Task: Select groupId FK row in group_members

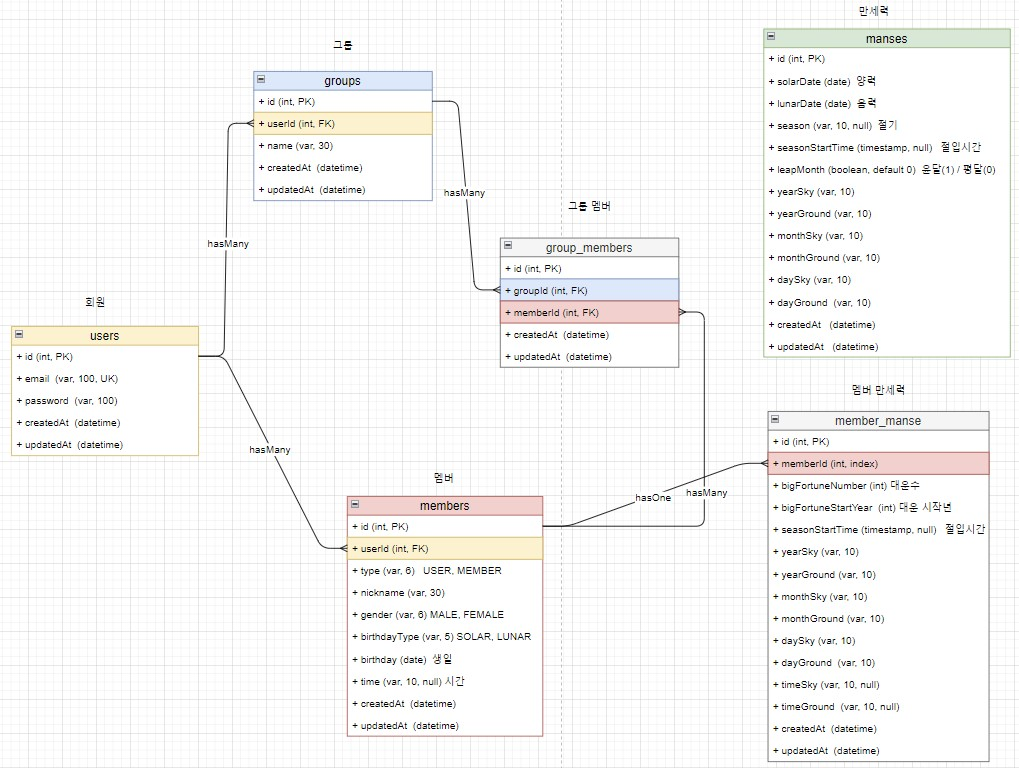Action: pyautogui.click(x=589, y=290)
